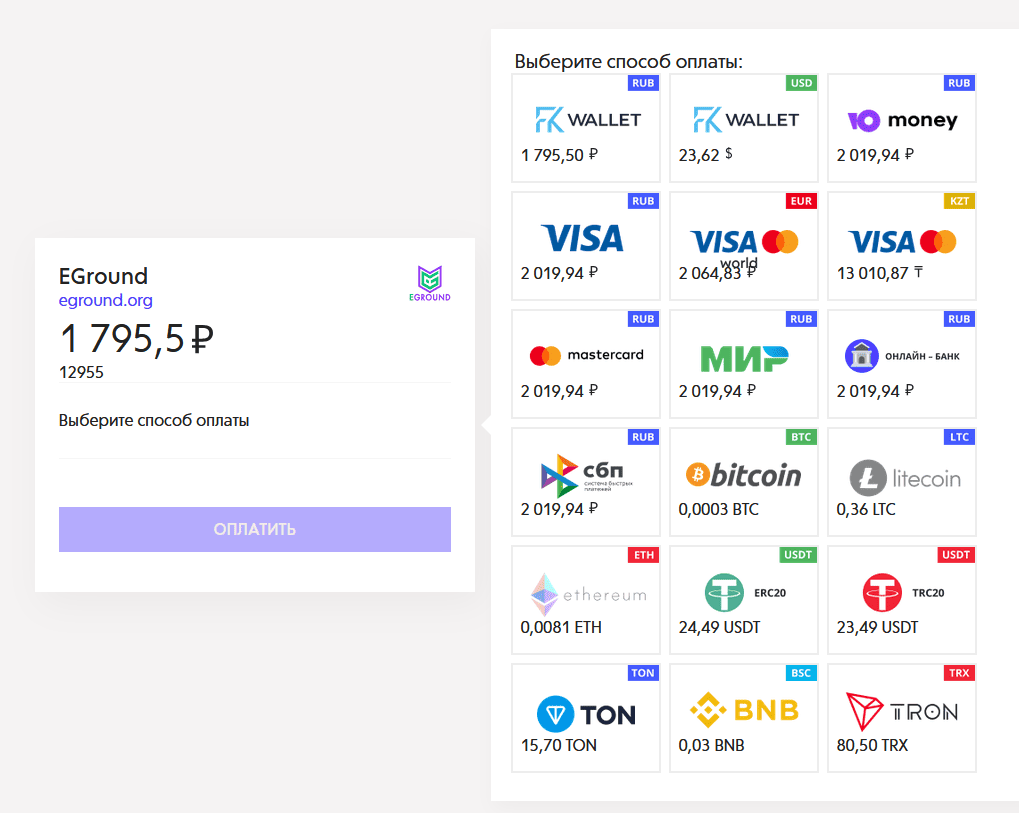Choose Litecoin payment tile
The height and width of the screenshot is (813, 1019).
(x=901, y=482)
